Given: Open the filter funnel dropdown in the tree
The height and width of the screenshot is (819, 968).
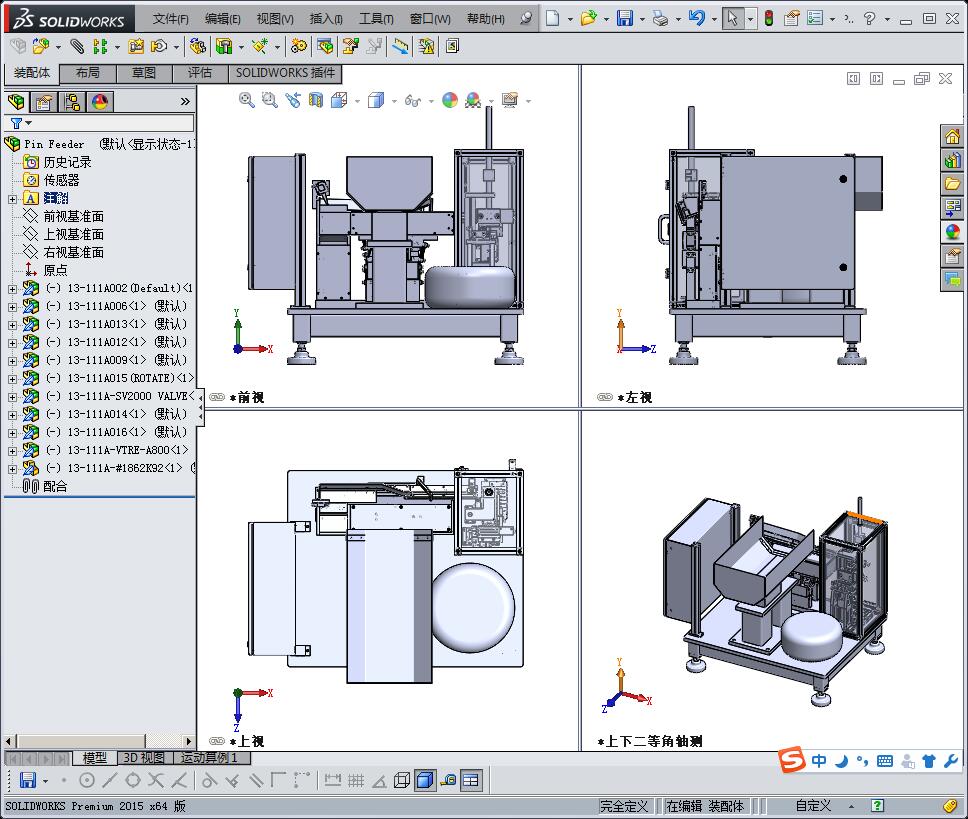Looking at the screenshot, I should (21, 123).
